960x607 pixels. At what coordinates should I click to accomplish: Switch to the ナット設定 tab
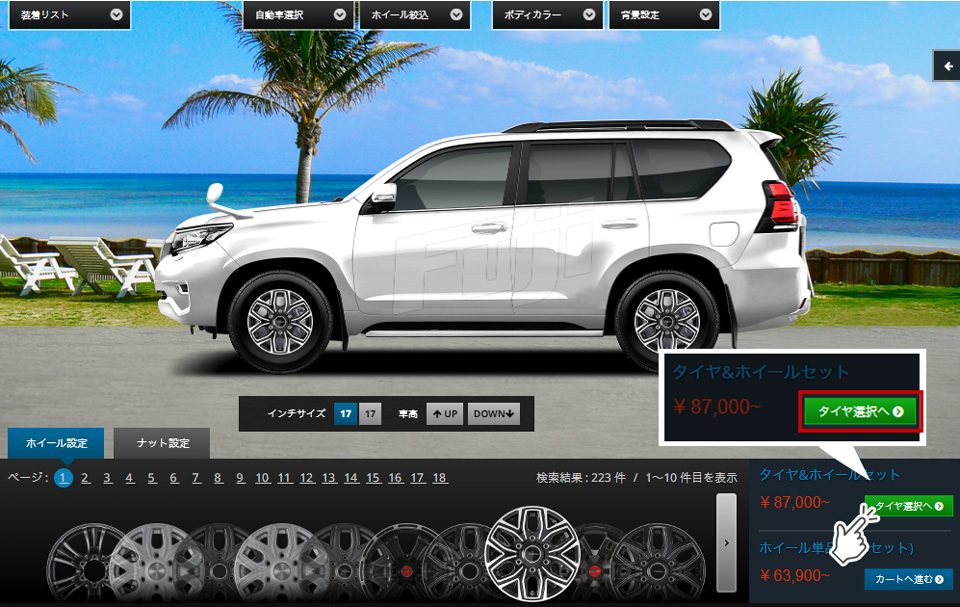click(x=162, y=443)
